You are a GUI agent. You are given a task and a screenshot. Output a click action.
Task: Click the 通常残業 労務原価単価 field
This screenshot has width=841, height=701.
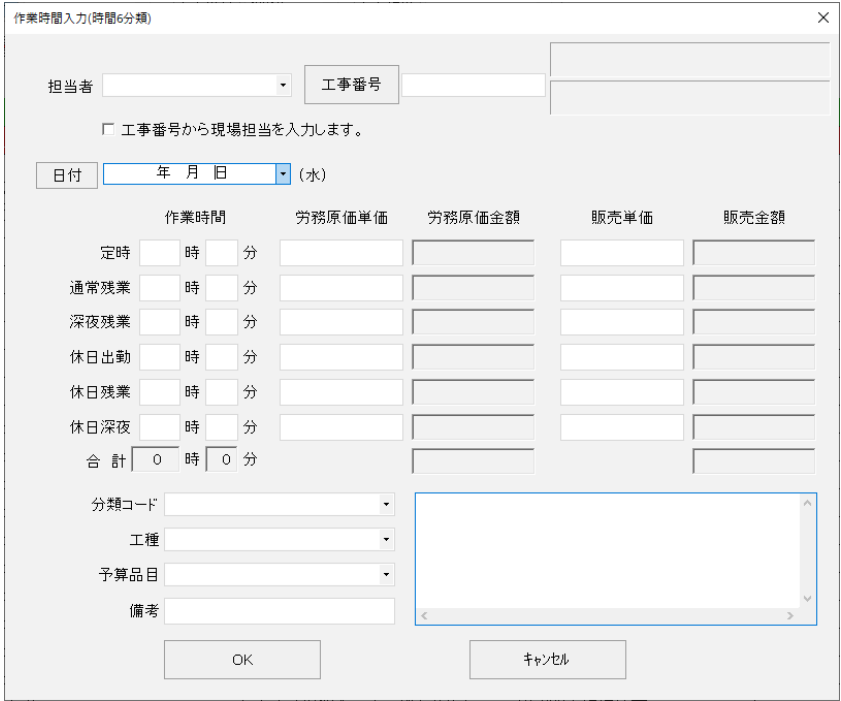[x=341, y=288]
